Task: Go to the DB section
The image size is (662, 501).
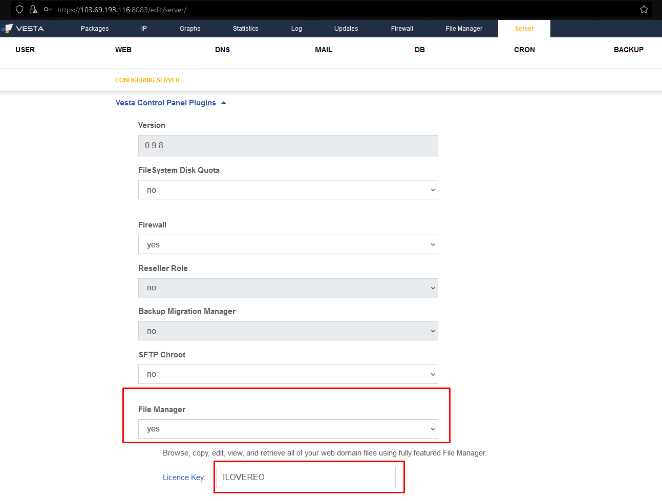Action: tap(420, 49)
